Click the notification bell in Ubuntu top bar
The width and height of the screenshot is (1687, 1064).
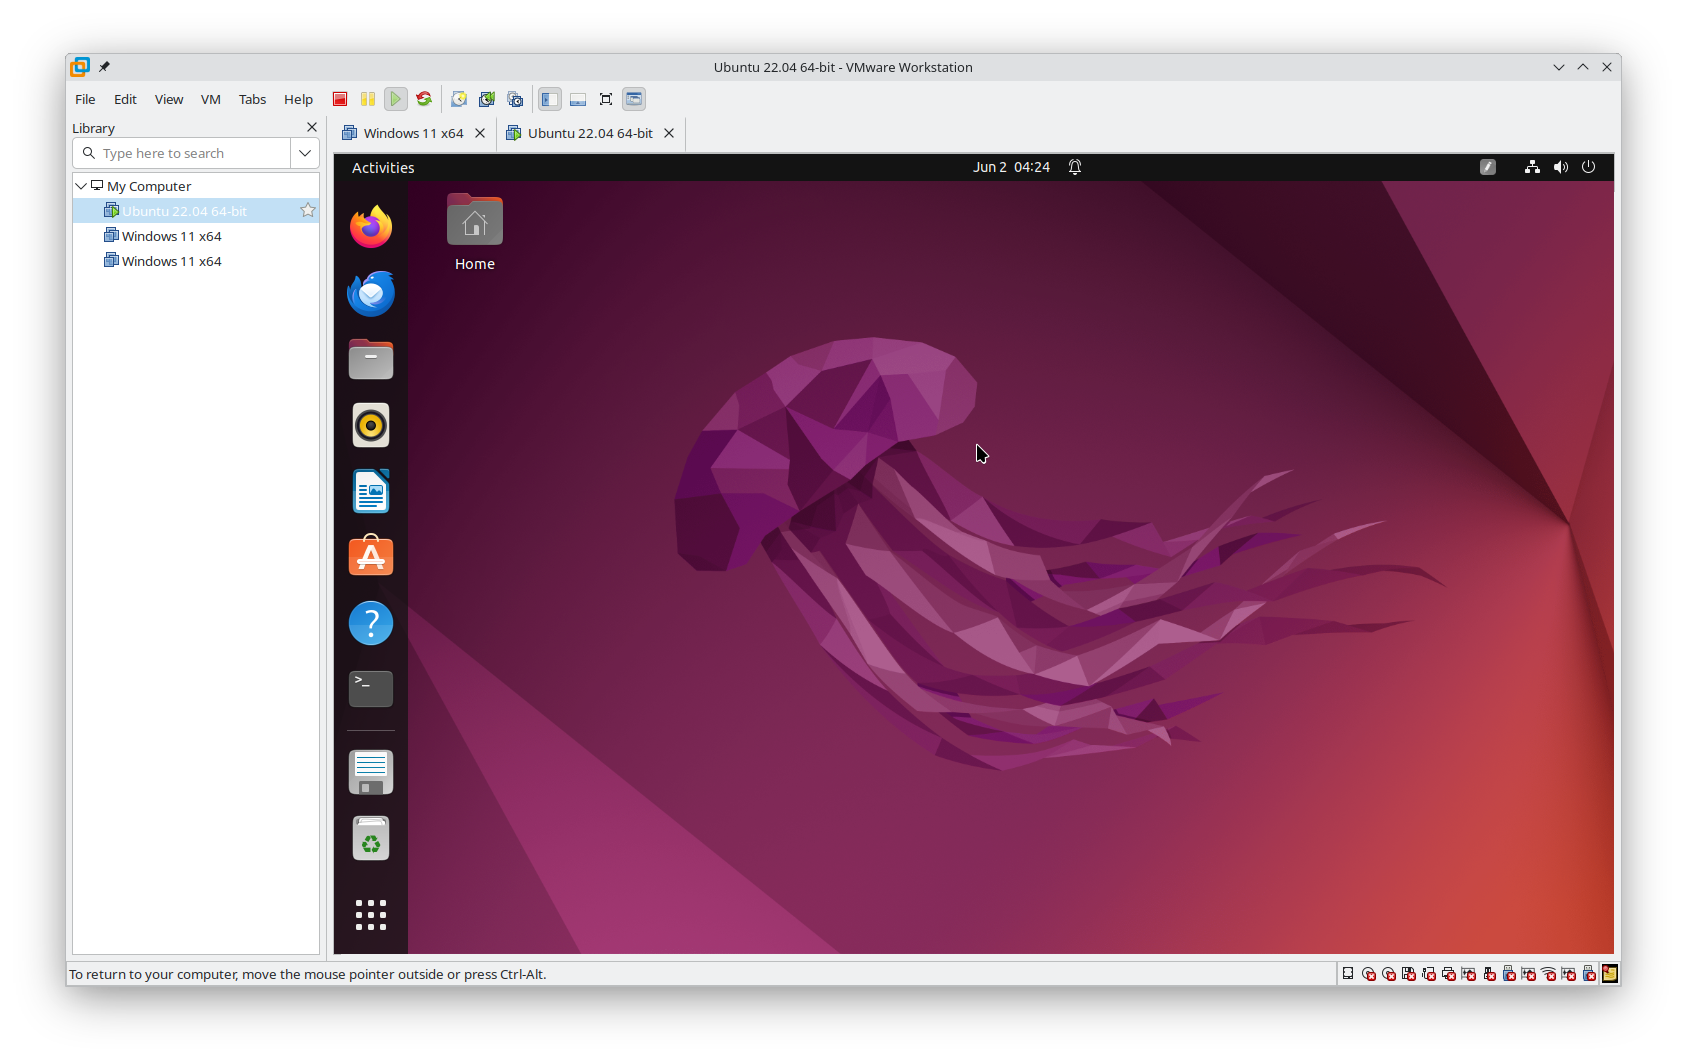(x=1075, y=167)
